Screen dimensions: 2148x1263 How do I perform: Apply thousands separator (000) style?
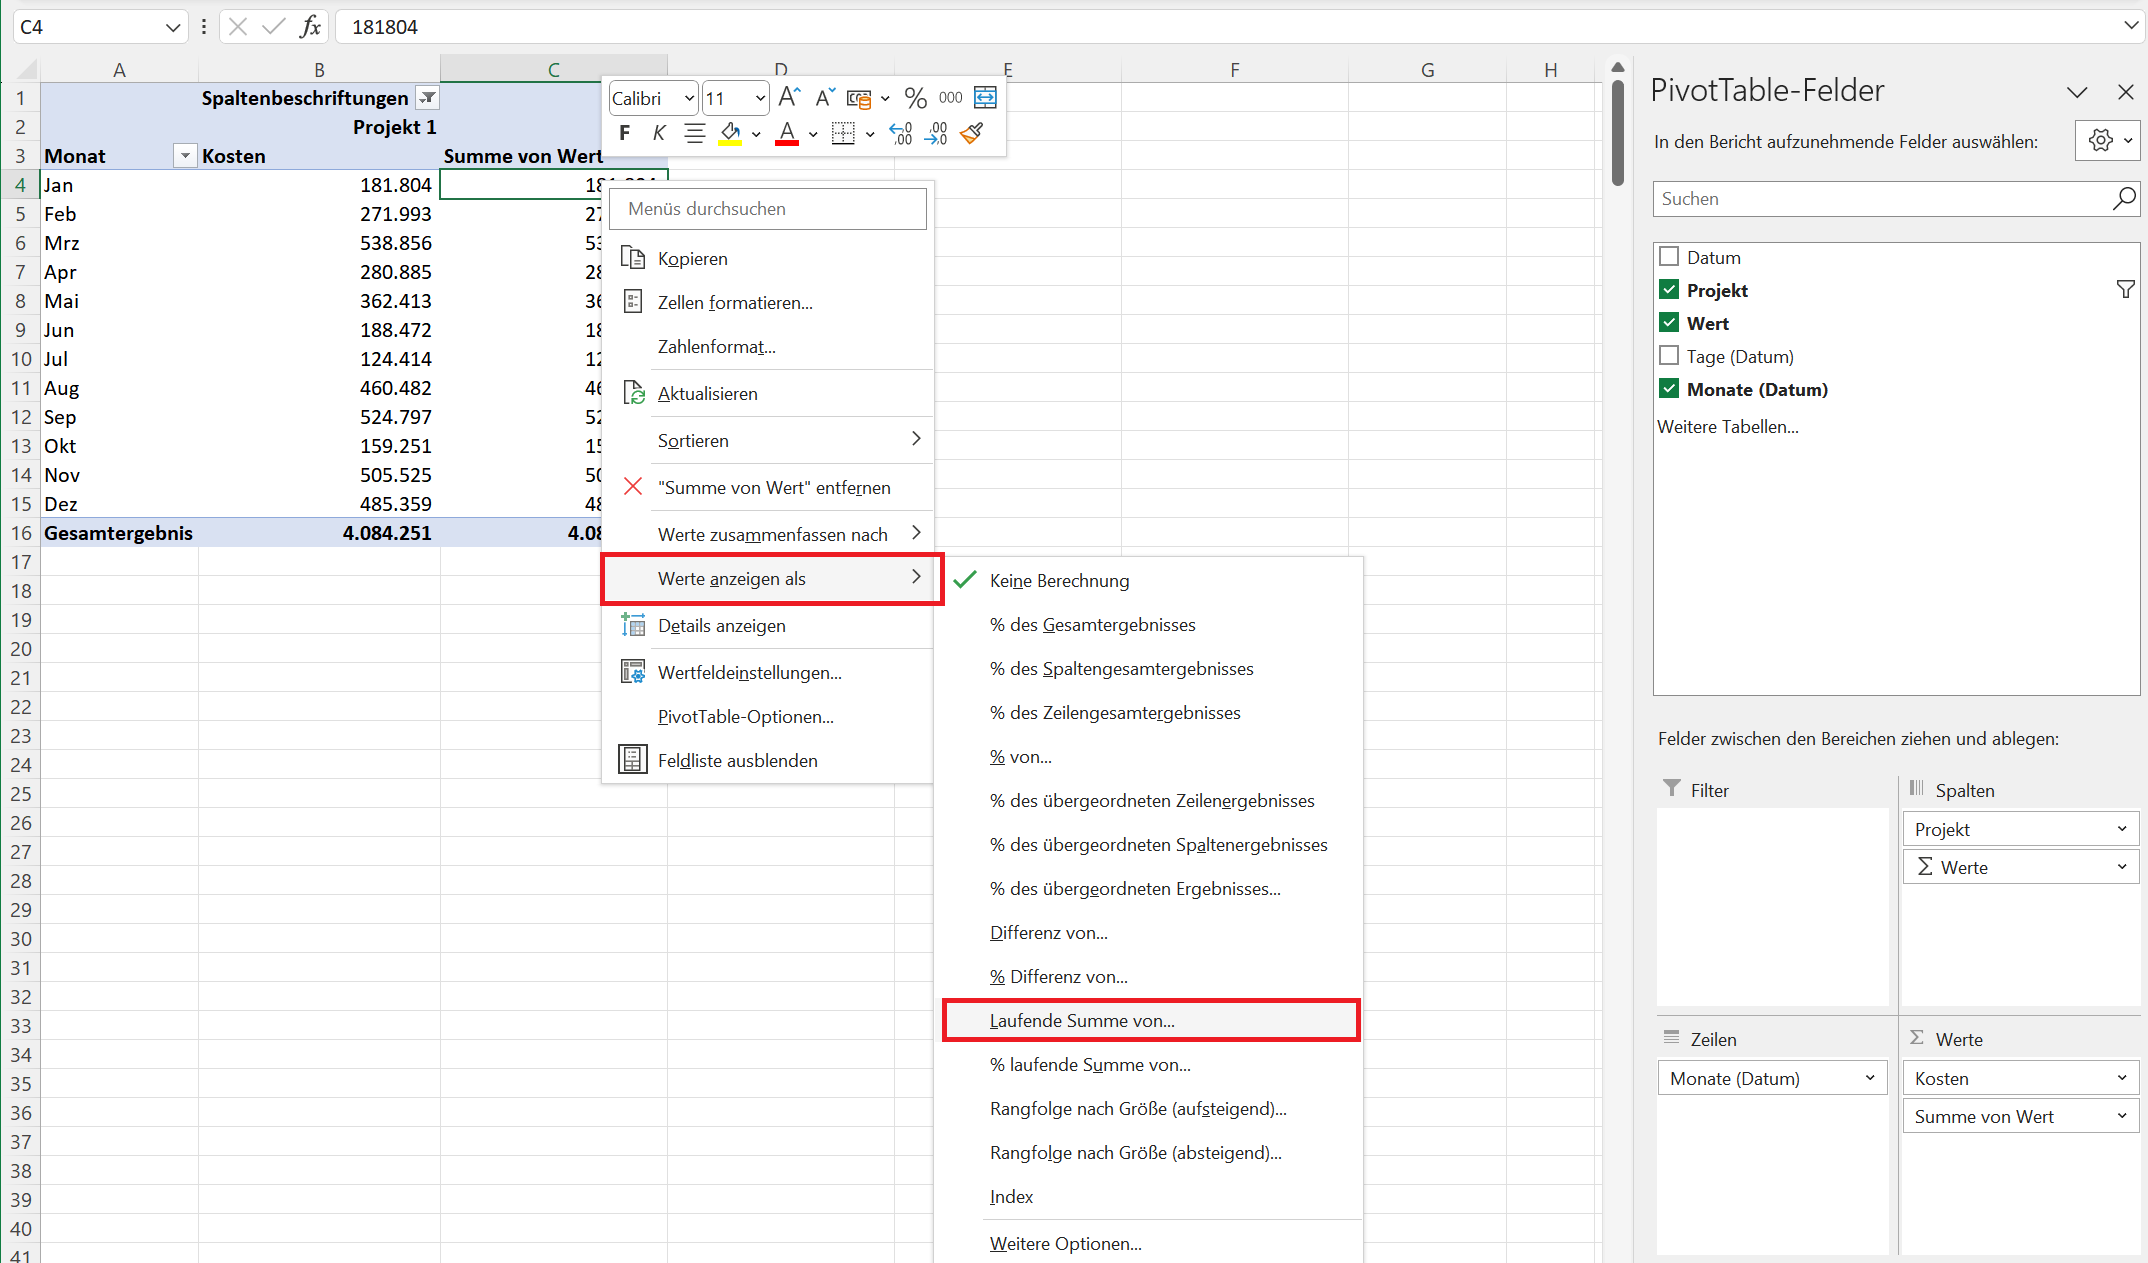click(951, 98)
